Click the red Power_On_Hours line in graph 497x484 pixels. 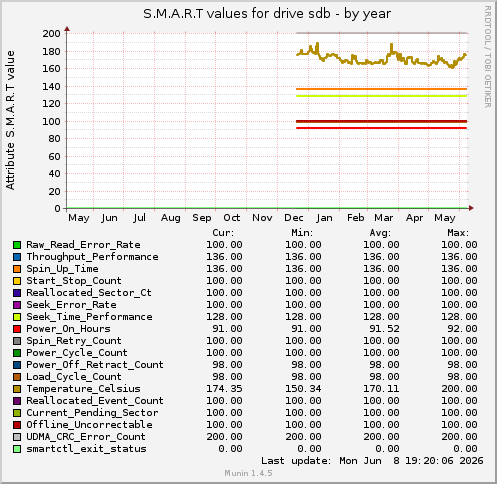(381, 128)
